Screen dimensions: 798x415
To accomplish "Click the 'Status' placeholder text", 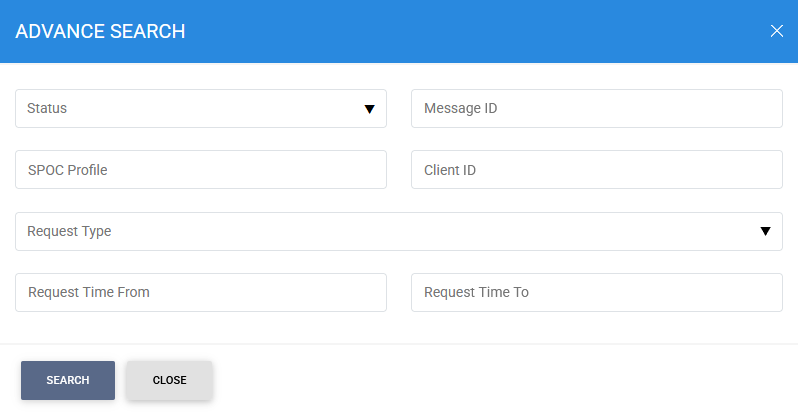I will point(47,108).
